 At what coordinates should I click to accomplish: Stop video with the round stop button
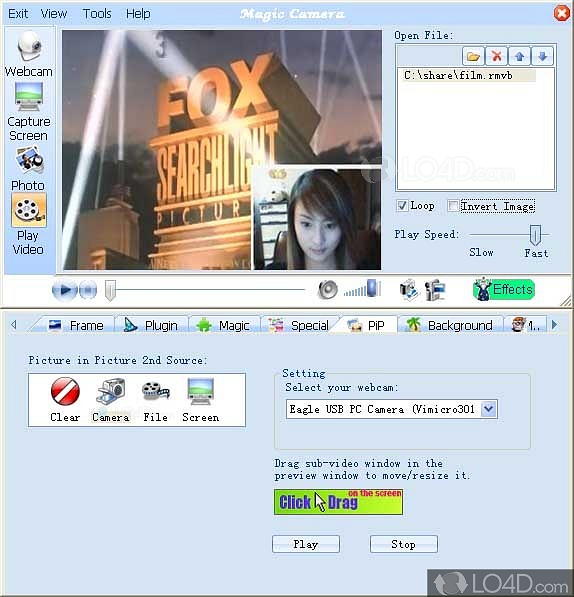tap(88, 290)
